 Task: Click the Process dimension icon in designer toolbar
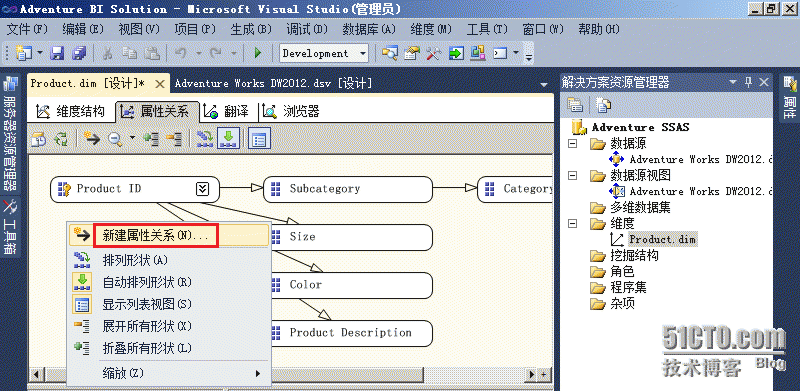pyautogui.click(x=39, y=138)
